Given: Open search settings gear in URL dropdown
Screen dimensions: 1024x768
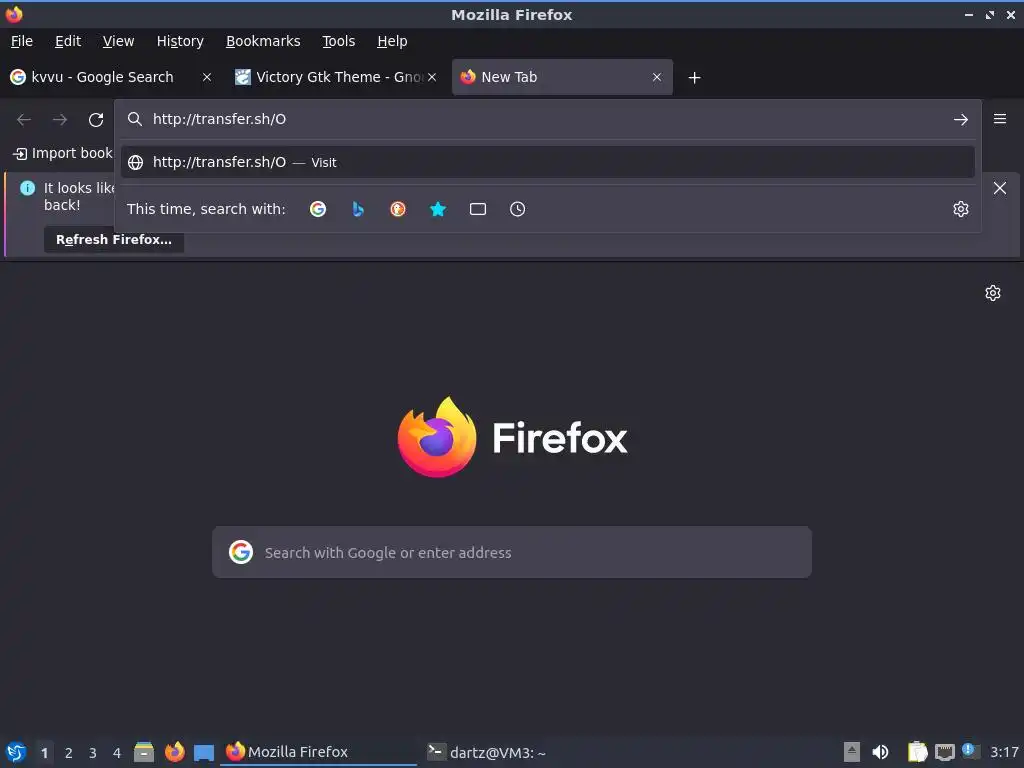Looking at the screenshot, I should 961,209.
